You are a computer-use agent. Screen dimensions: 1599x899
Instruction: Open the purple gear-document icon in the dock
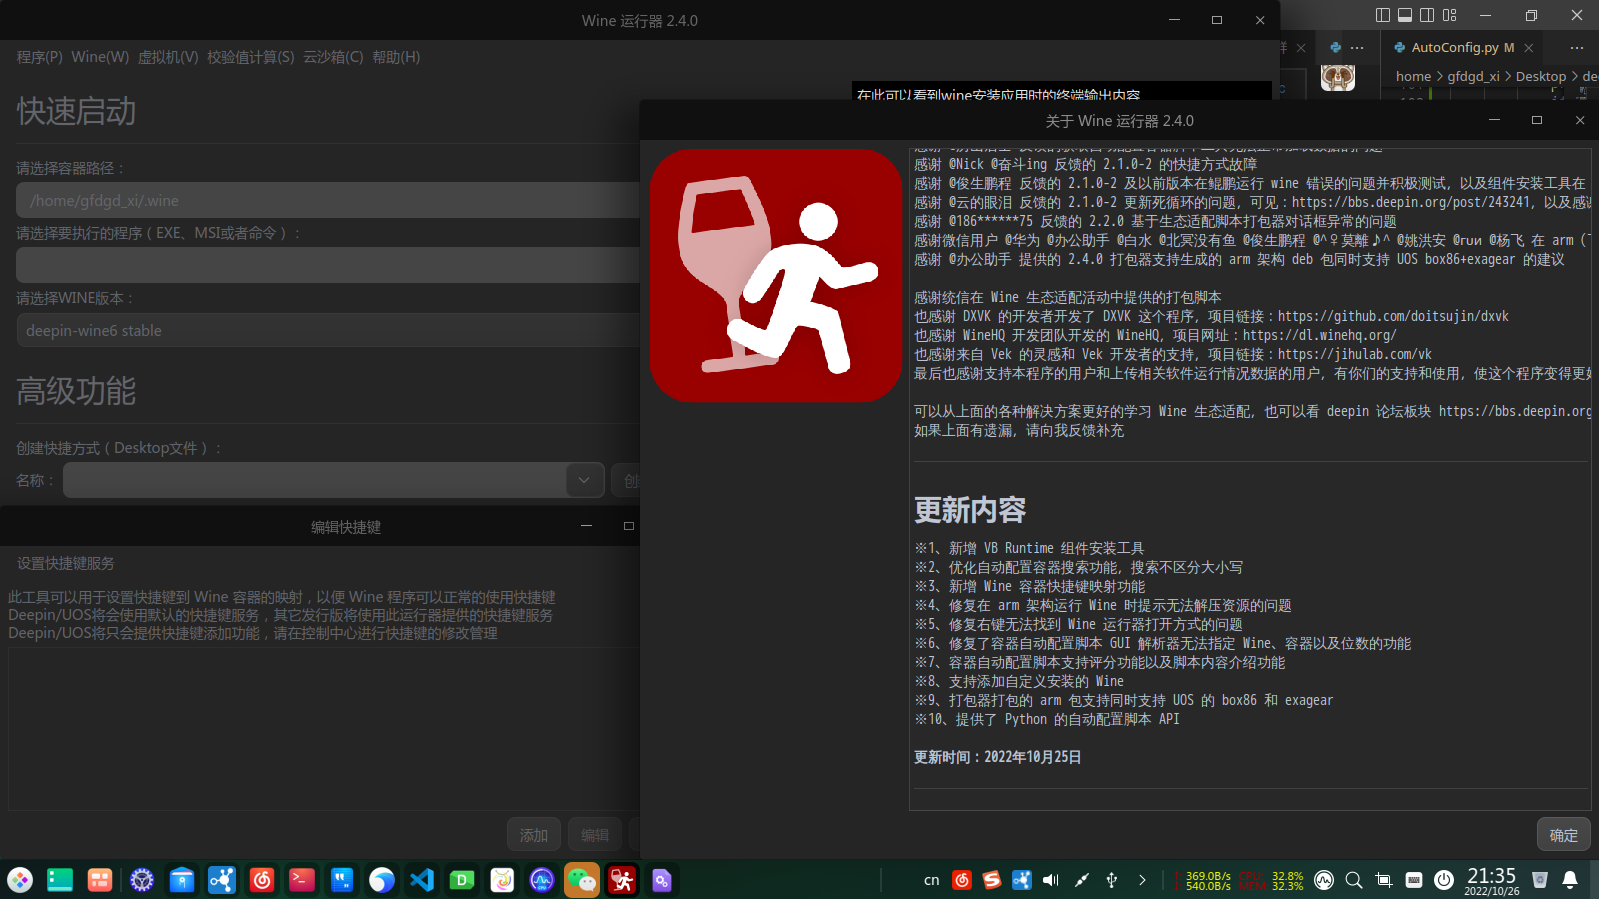click(662, 880)
